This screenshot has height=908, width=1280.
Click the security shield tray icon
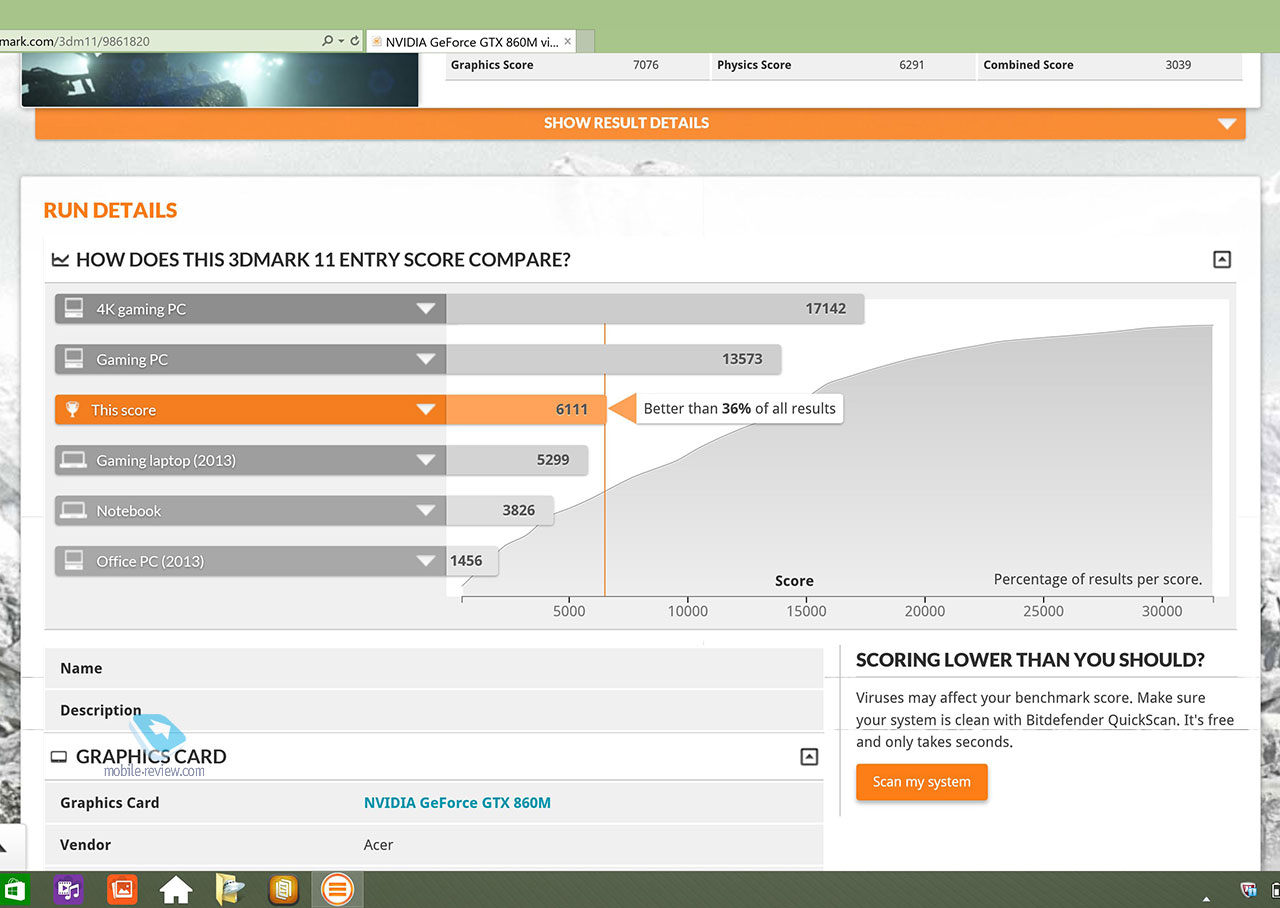click(x=1248, y=889)
